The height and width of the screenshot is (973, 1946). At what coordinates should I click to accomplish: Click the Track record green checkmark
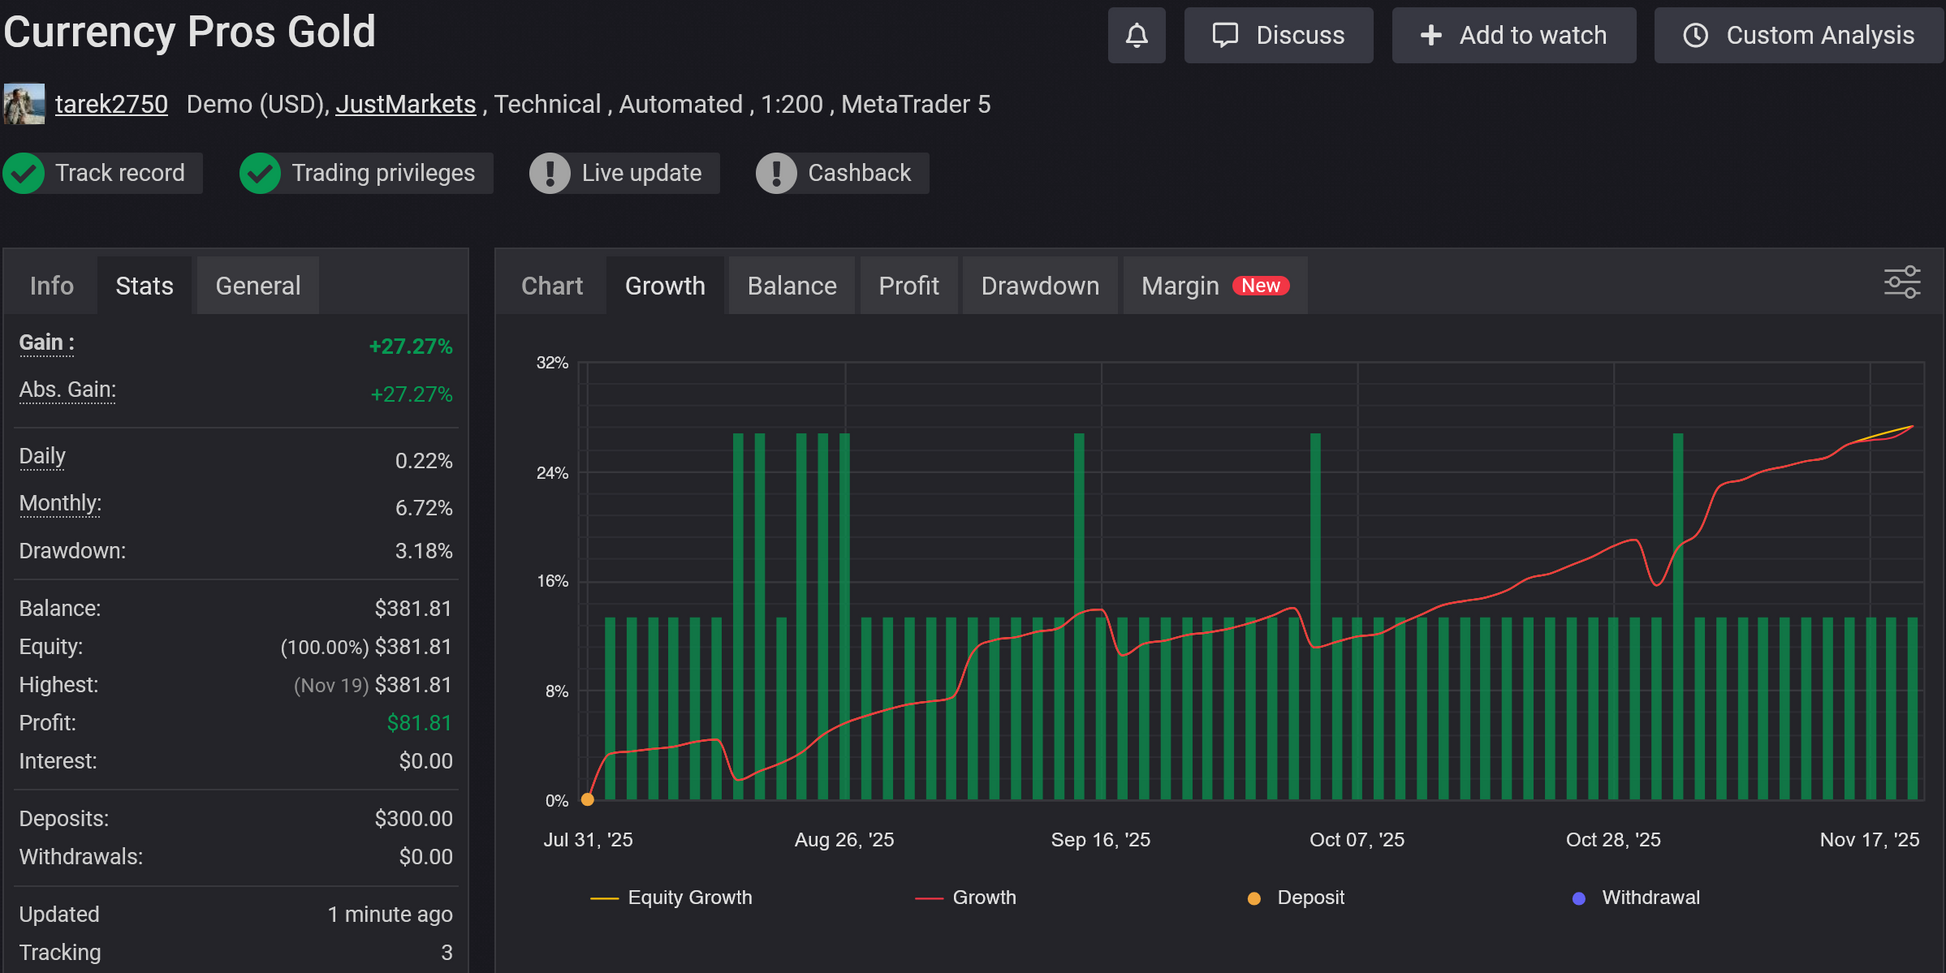click(24, 173)
